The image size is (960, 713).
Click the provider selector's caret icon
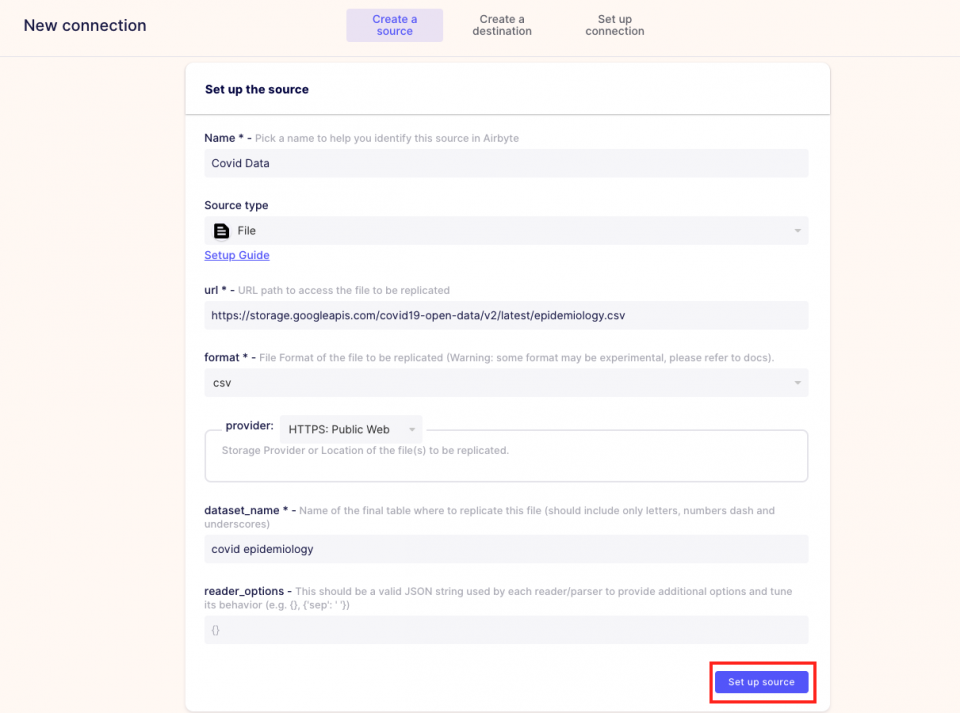[411, 430]
